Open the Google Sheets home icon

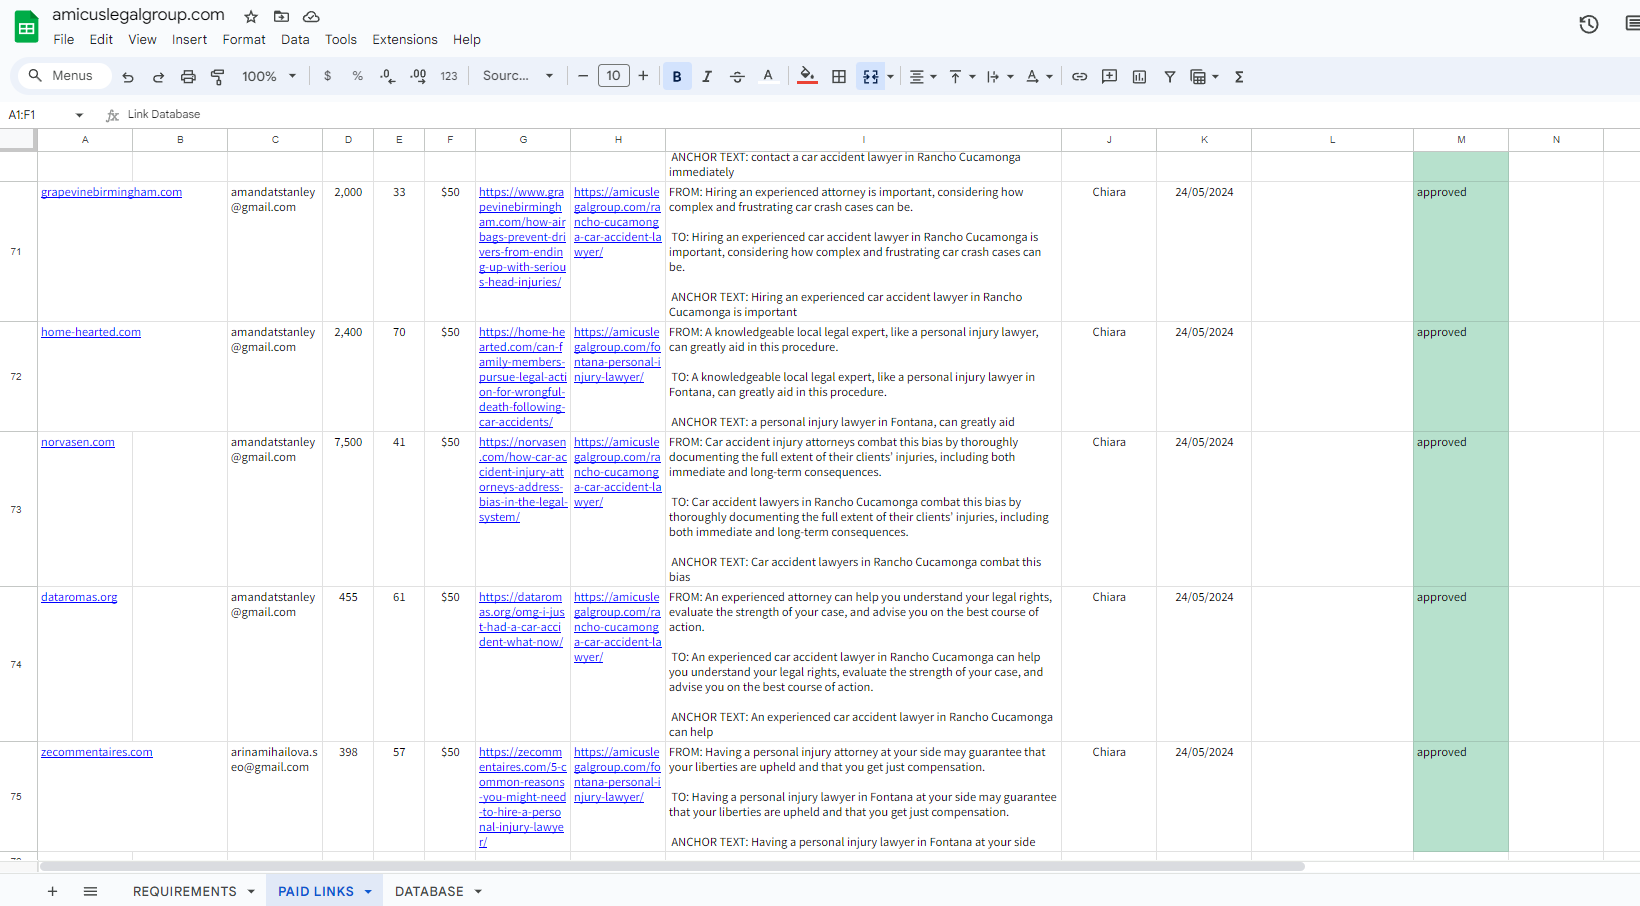(x=27, y=27)
